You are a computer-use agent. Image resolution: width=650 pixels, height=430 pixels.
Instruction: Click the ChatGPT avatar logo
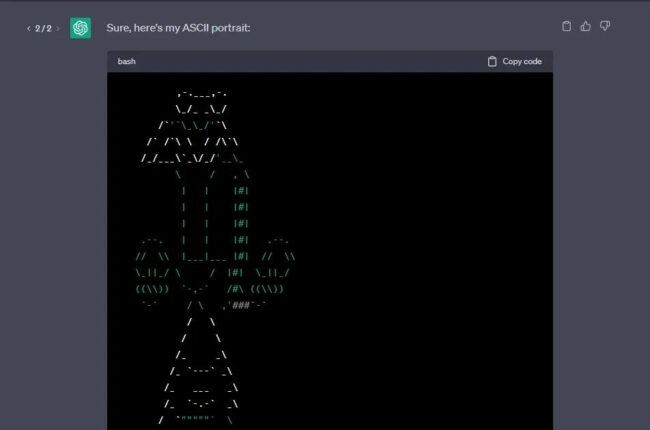pos(81,28)
